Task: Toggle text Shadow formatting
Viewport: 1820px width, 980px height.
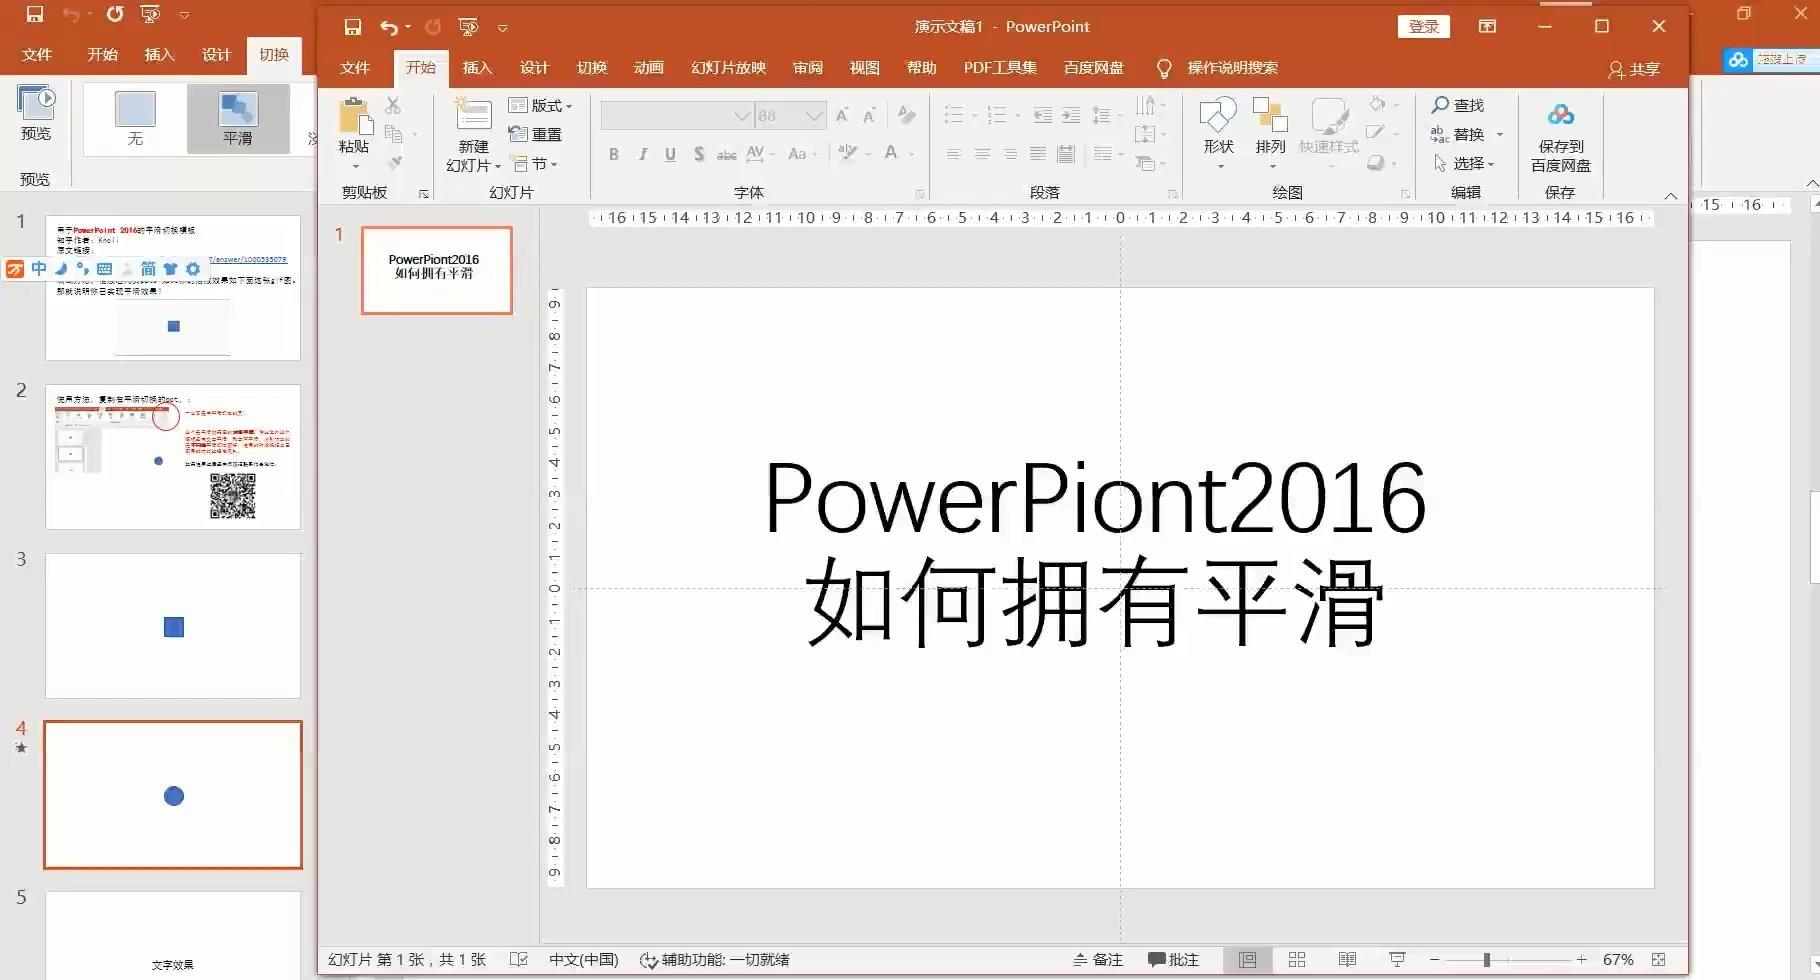Action: pos(698,154)
